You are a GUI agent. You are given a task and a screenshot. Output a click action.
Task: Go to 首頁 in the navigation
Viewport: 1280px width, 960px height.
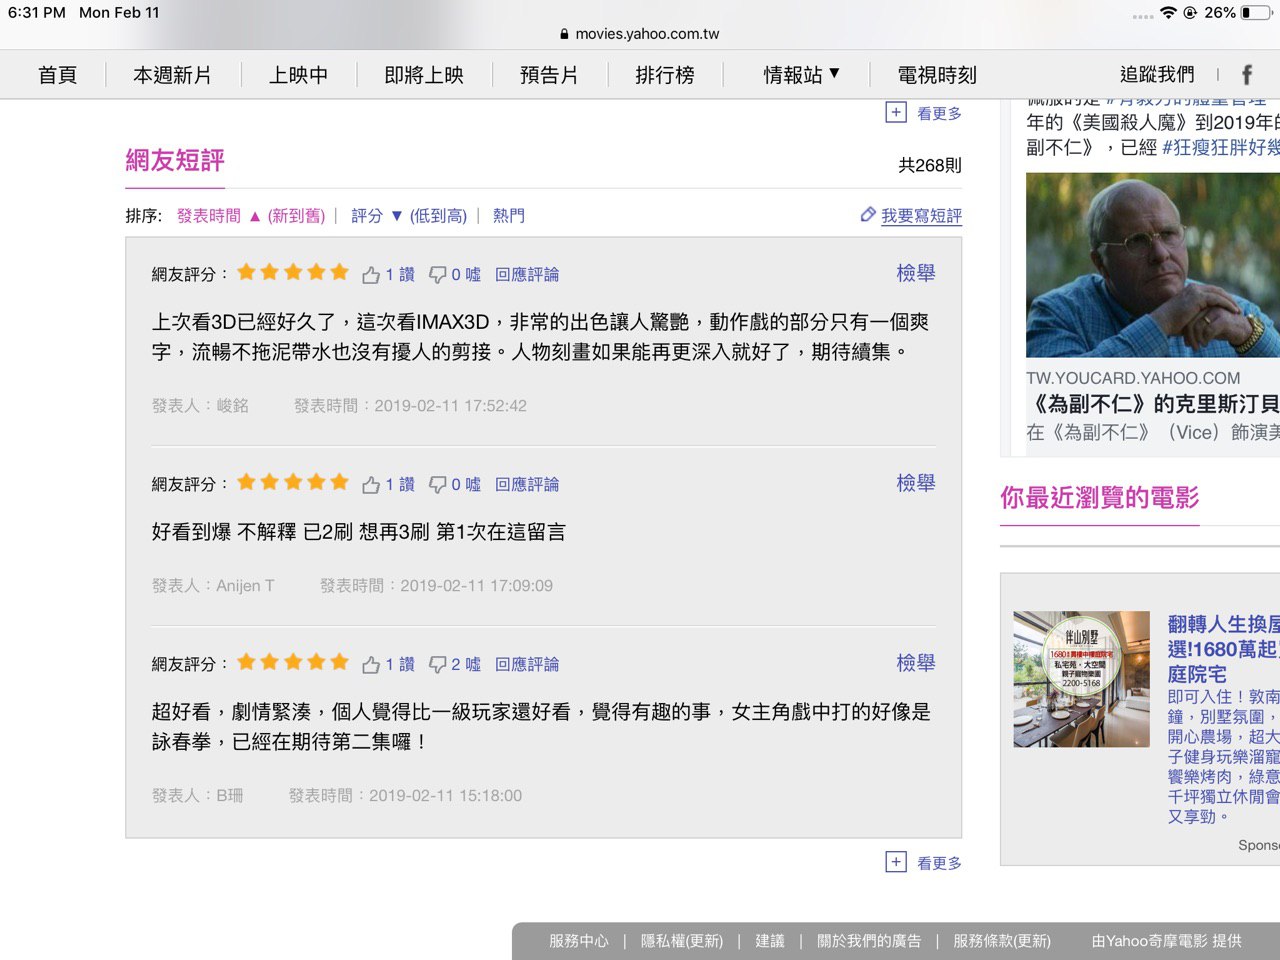point(58,75)
